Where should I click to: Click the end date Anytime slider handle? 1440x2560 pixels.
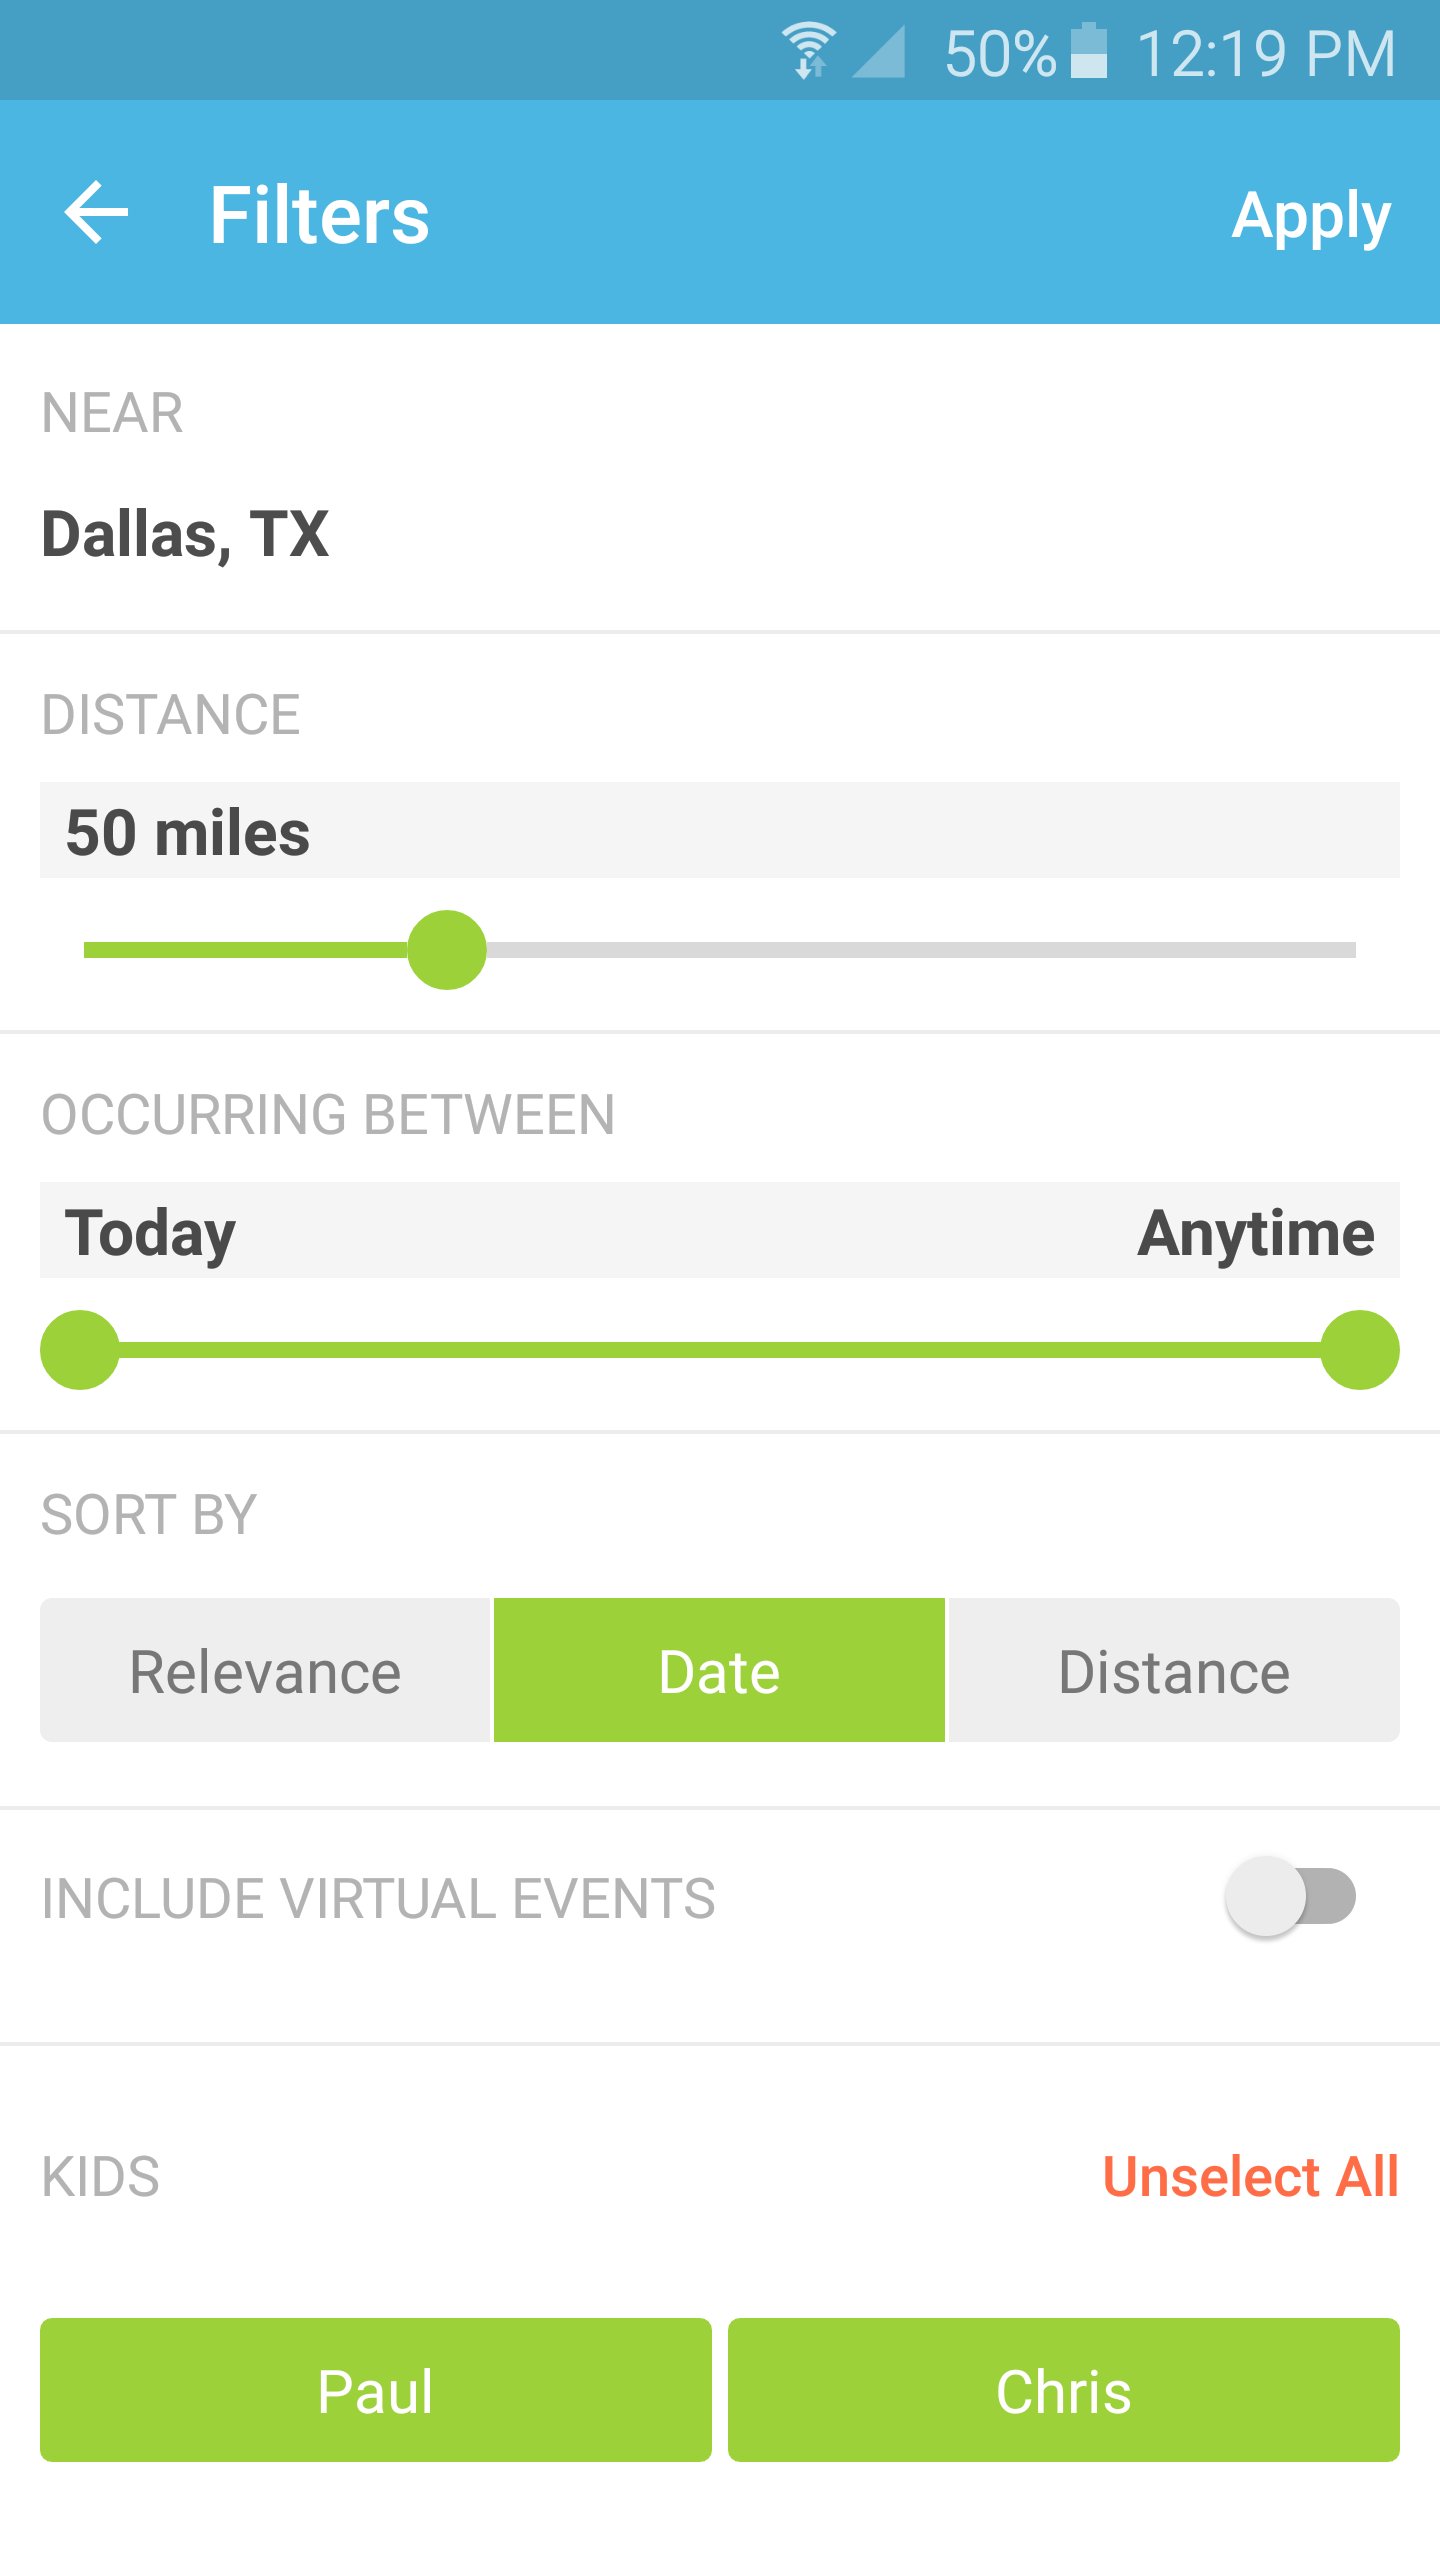pos(1359,1350)
